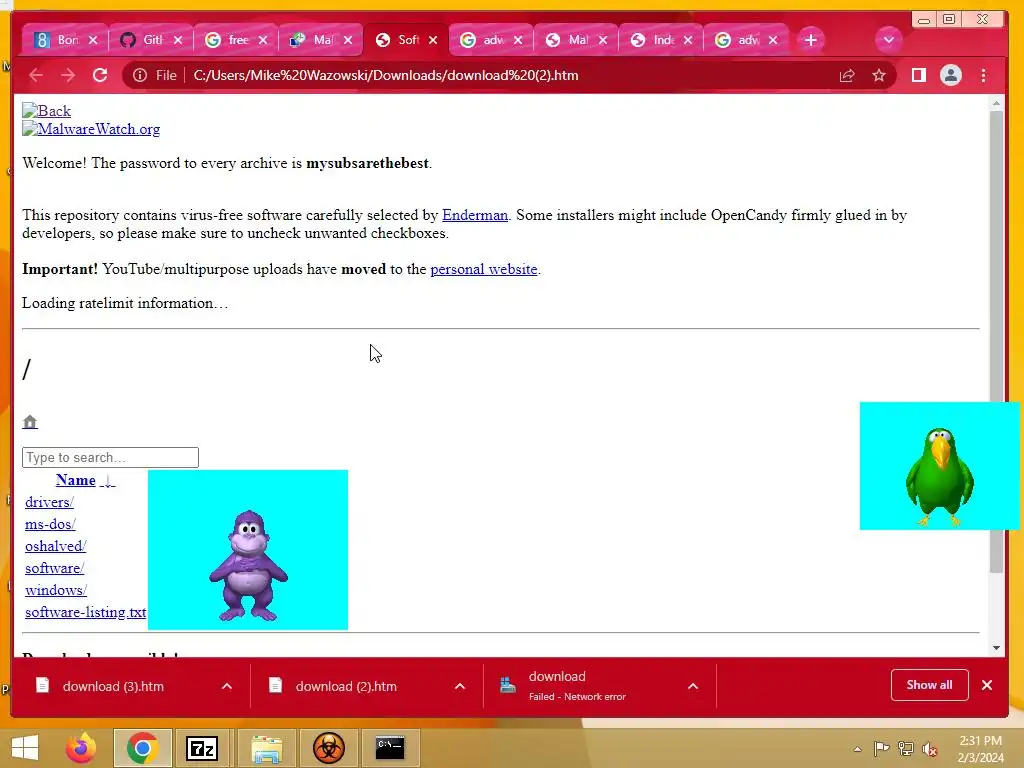Close the Bon tab
The image size is (1024, 768).
93,40
